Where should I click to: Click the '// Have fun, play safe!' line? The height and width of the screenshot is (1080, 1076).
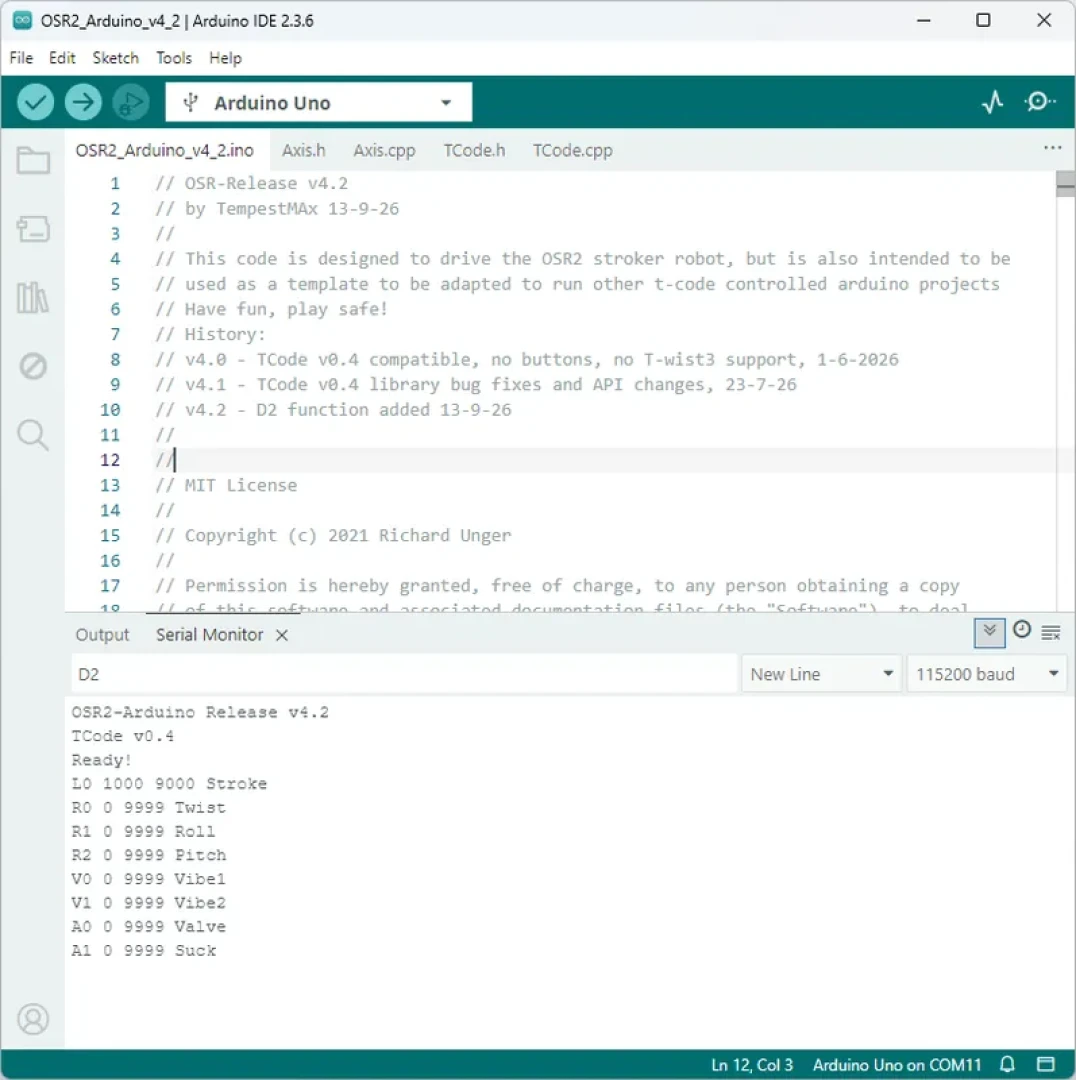[271, 309]
